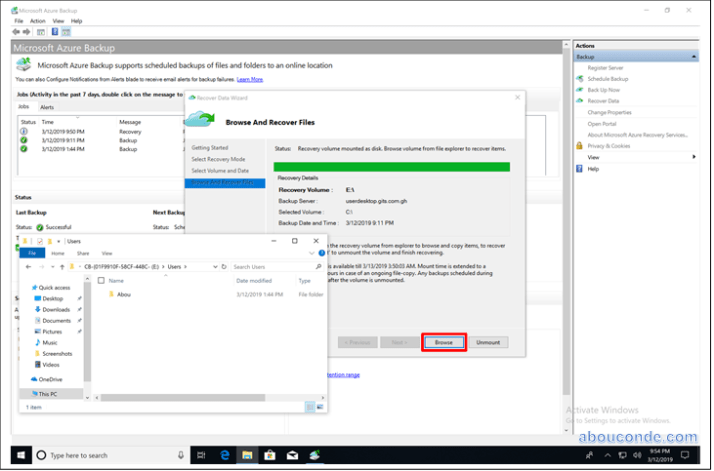The image size is (714, 471).
Task: Click the Browse button
Action: pyautogui.click(x=444, y=342)
